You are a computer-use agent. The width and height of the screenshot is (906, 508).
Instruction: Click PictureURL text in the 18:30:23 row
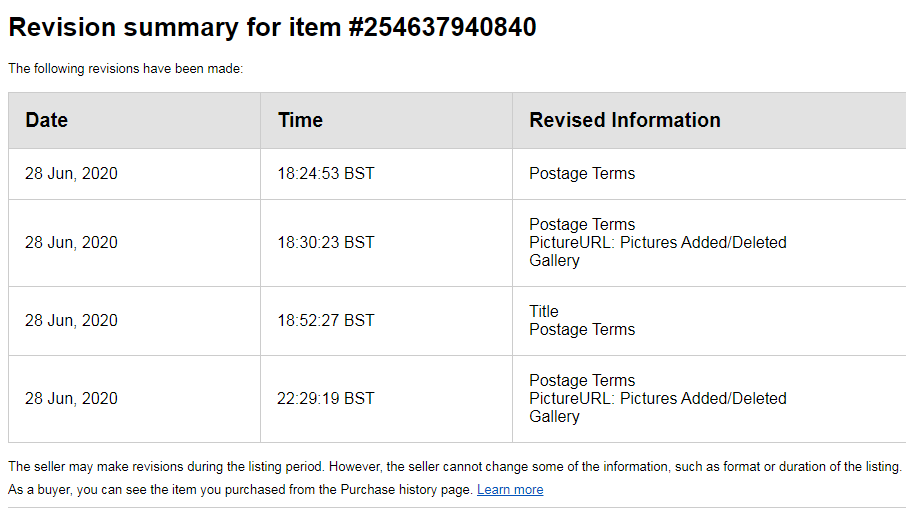[x=658, y=243]
